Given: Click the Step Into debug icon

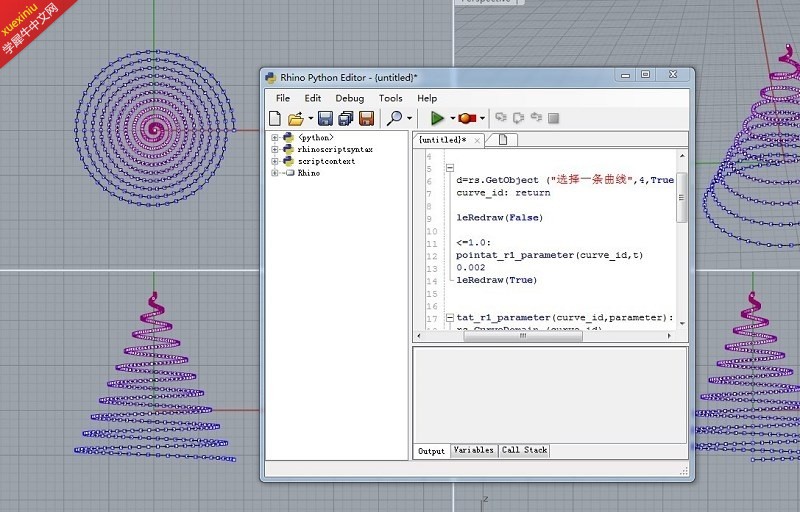Looking at the screenshot, I should coord(501,118).
